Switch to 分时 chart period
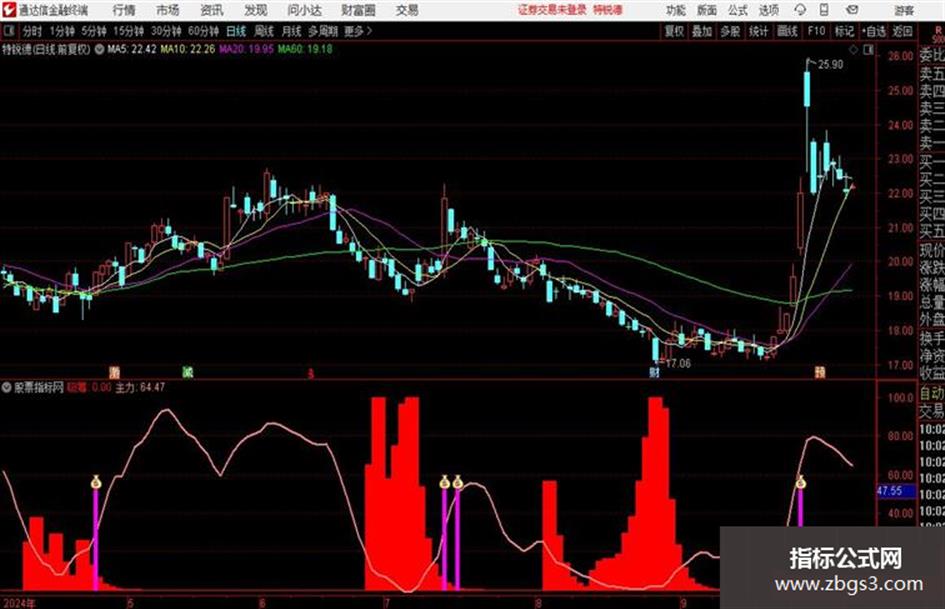Screen dimensions: 945x609 32,31
